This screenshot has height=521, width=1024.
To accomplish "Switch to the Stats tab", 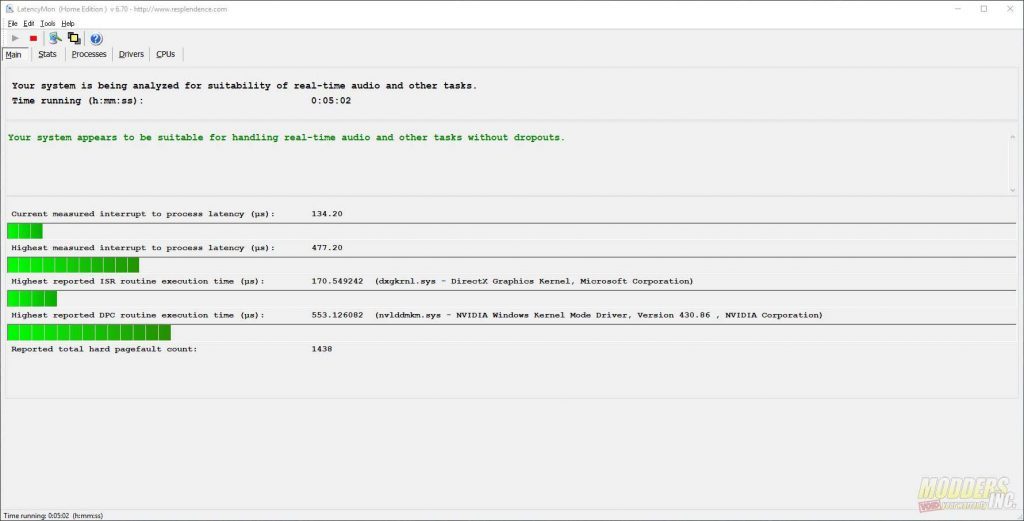I will coord(48,54).
